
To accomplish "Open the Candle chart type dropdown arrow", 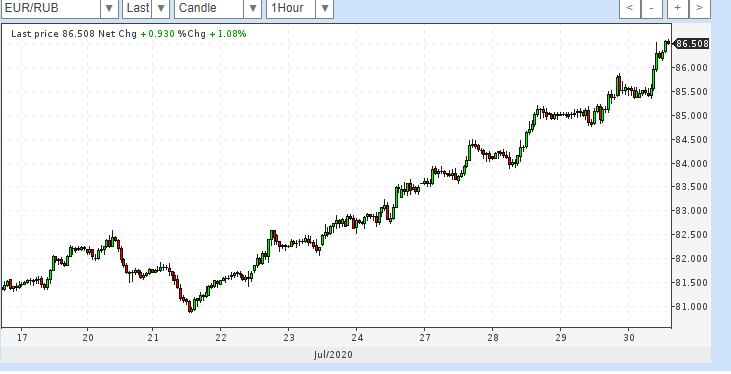I will [253, 8].
